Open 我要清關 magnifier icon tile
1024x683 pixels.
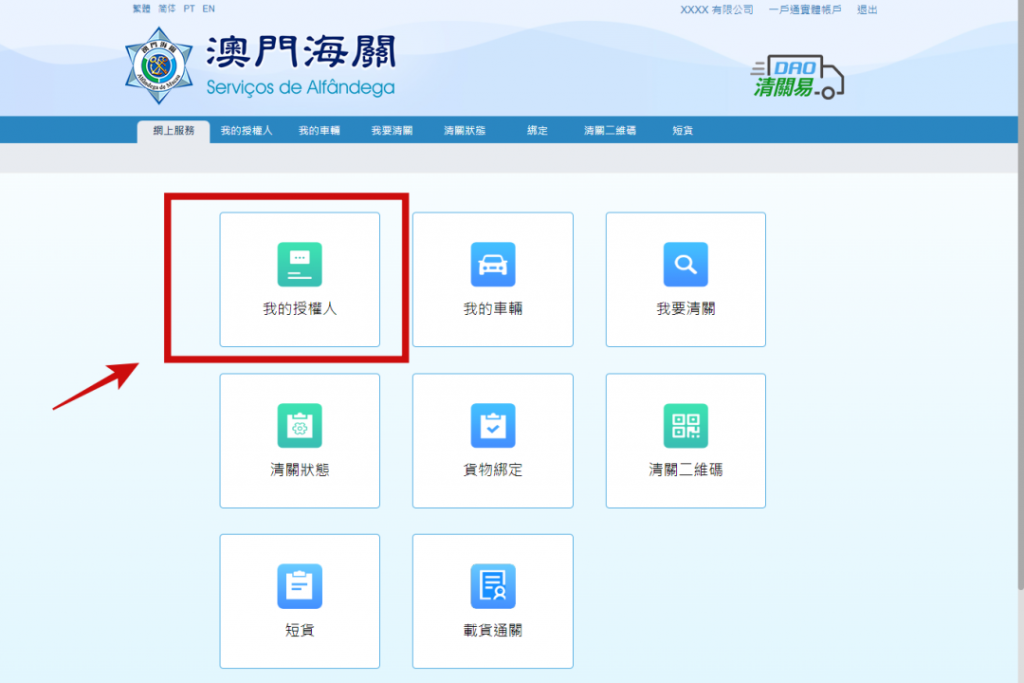(686, 265)
